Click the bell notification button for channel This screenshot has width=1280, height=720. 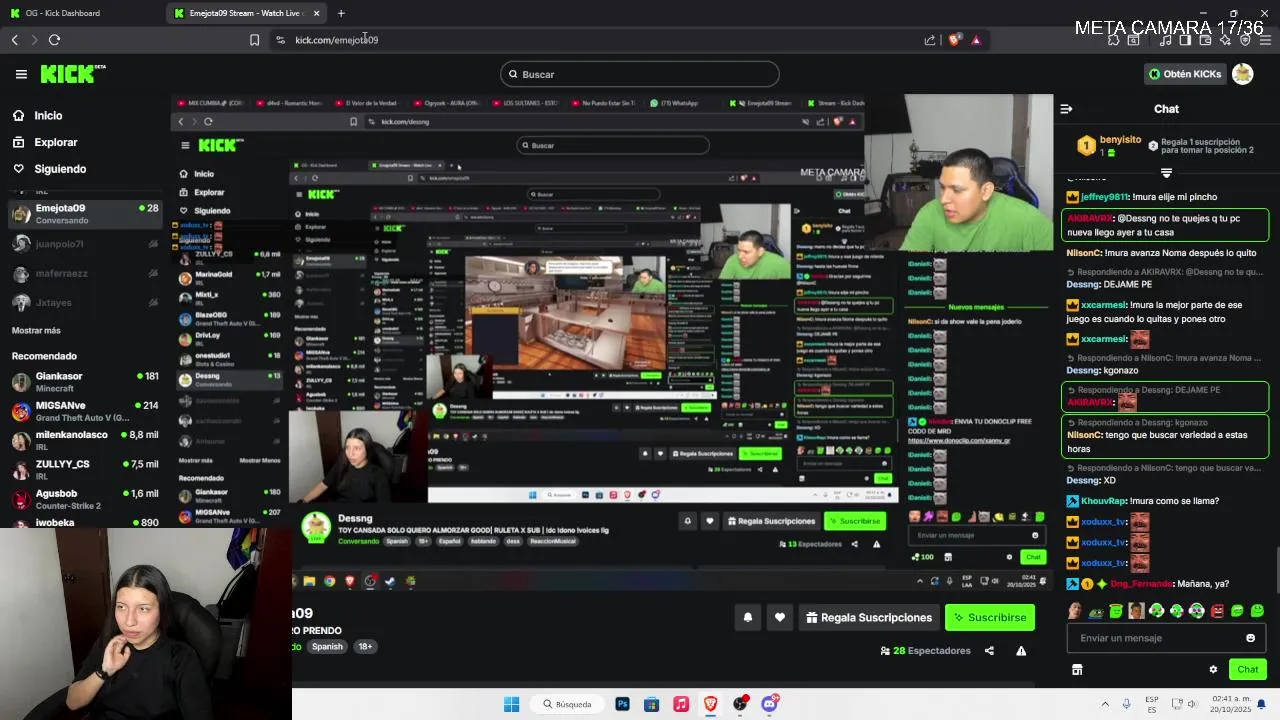tap(747, 617)
